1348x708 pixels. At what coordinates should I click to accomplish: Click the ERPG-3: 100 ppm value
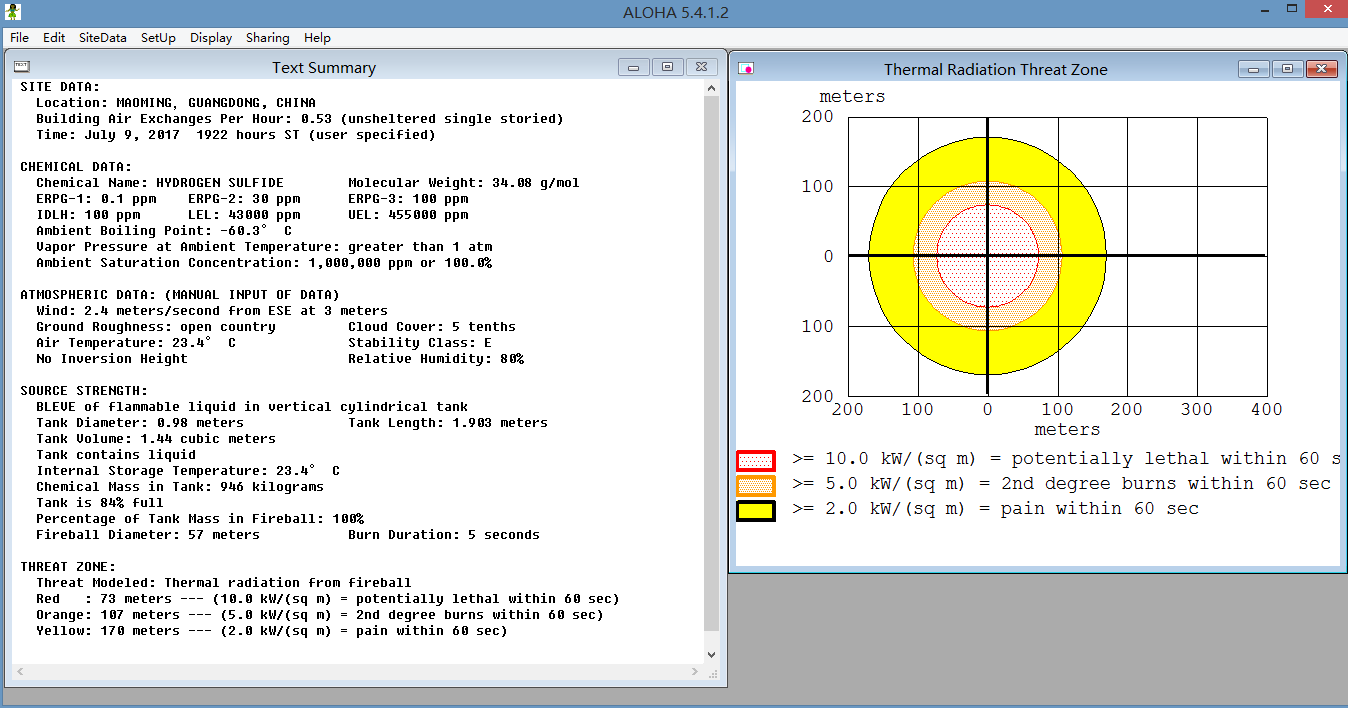408,199
